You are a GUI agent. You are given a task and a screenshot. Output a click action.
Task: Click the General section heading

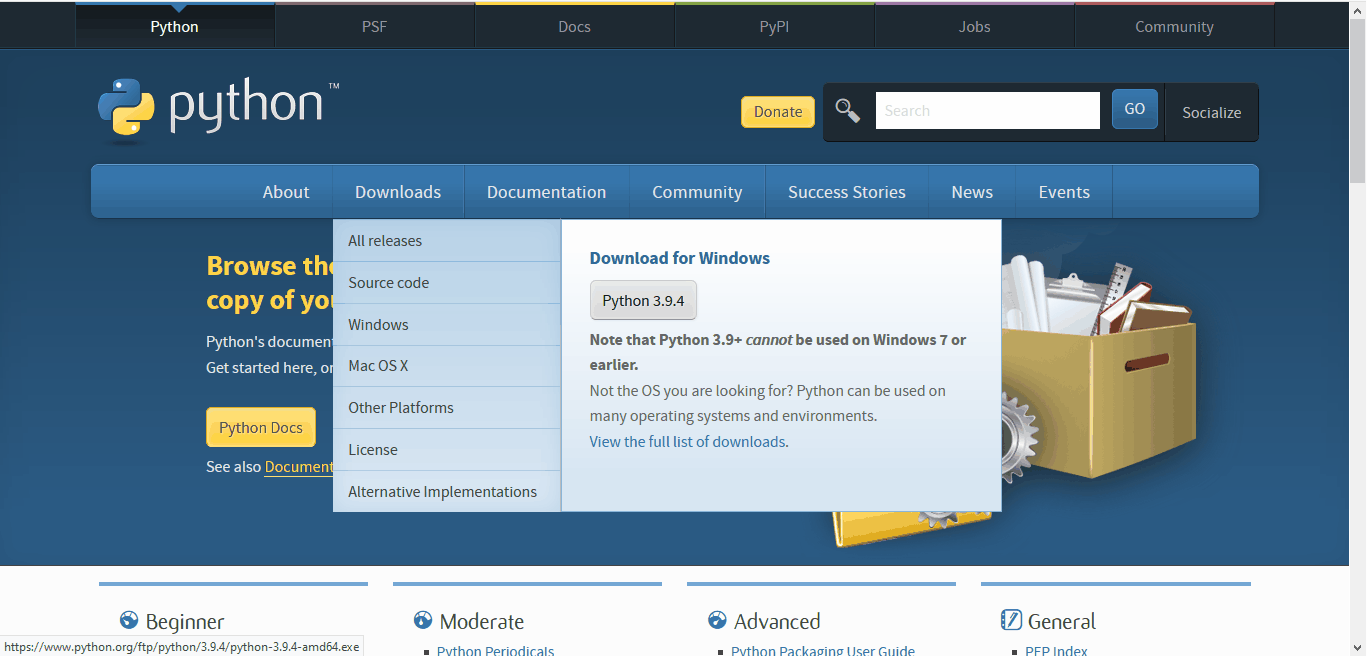(1062, 621)
